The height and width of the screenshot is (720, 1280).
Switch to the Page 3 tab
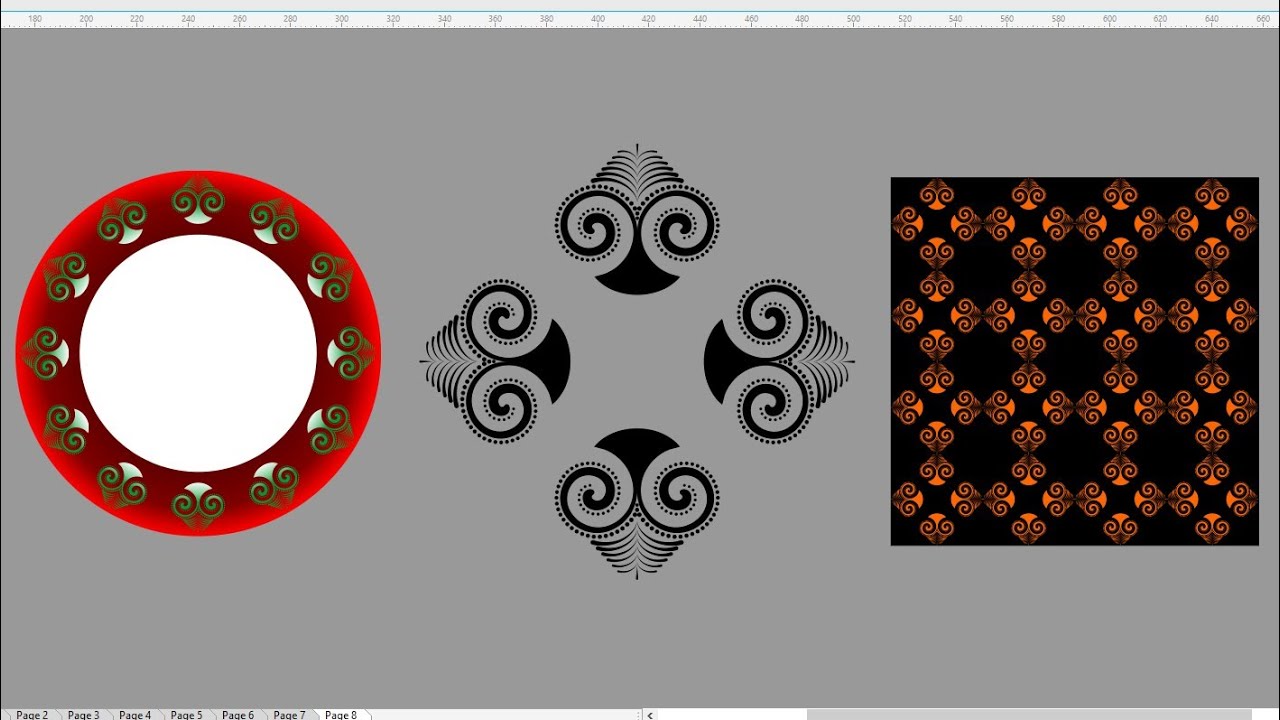(x=83, y=714)
